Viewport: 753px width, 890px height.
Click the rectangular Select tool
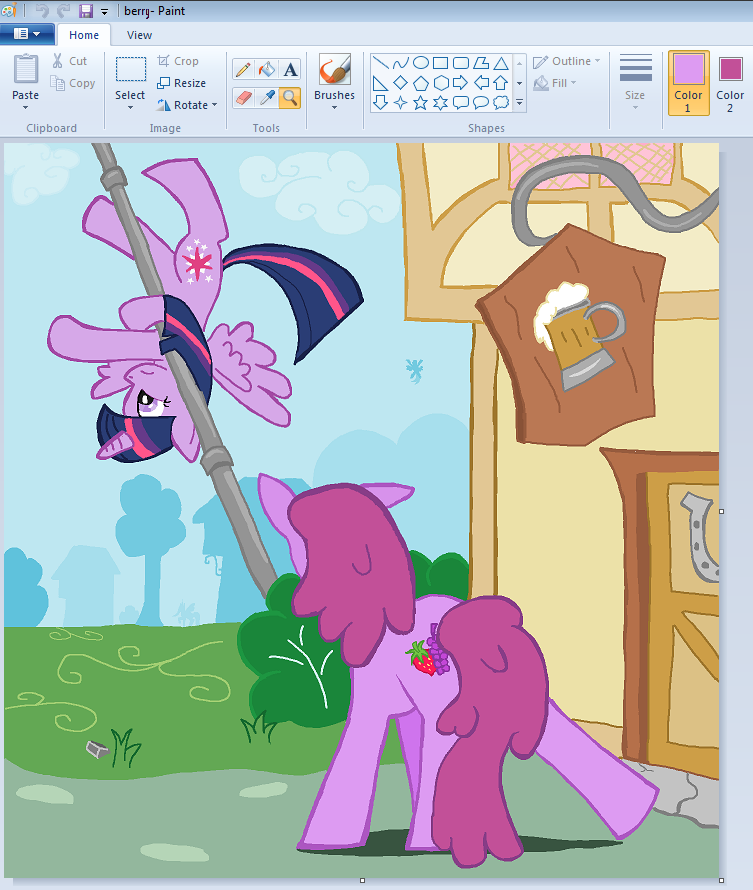coord(131,77)
